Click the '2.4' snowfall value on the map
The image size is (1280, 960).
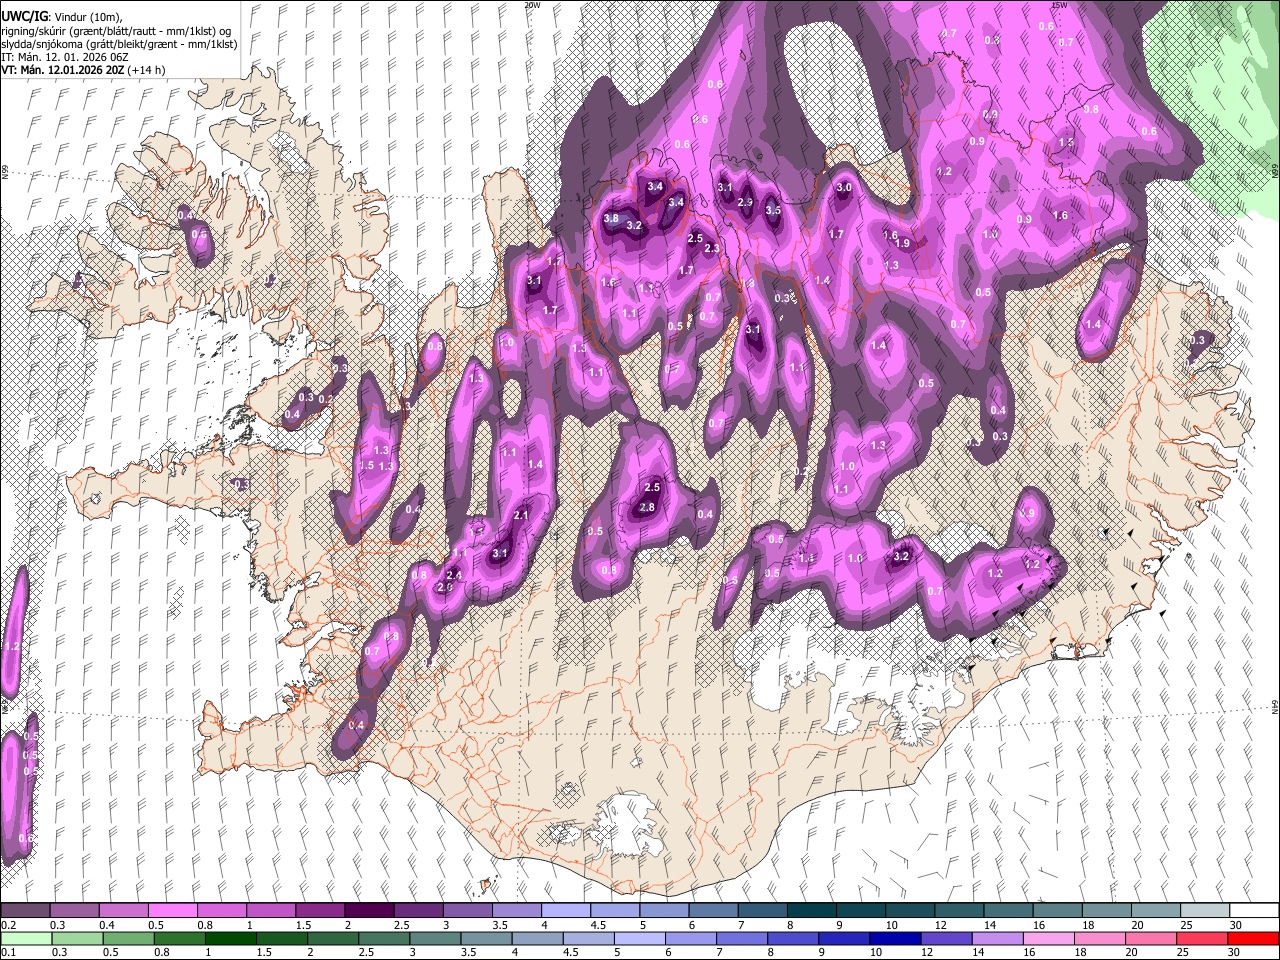(x=454, y=576)
